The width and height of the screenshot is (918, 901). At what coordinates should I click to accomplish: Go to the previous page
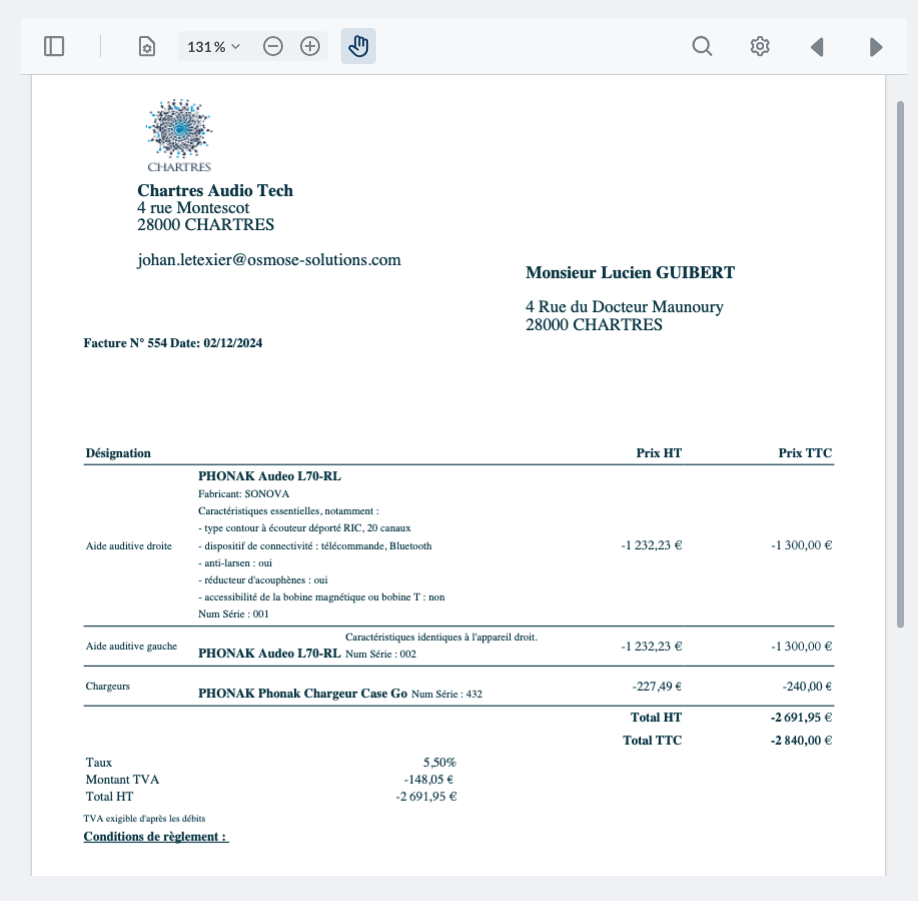click(x=817, y=46)
